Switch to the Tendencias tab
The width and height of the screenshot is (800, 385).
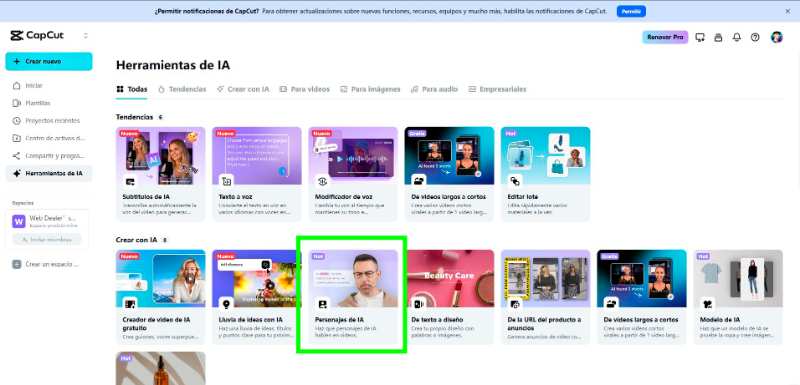pos(182,89)
